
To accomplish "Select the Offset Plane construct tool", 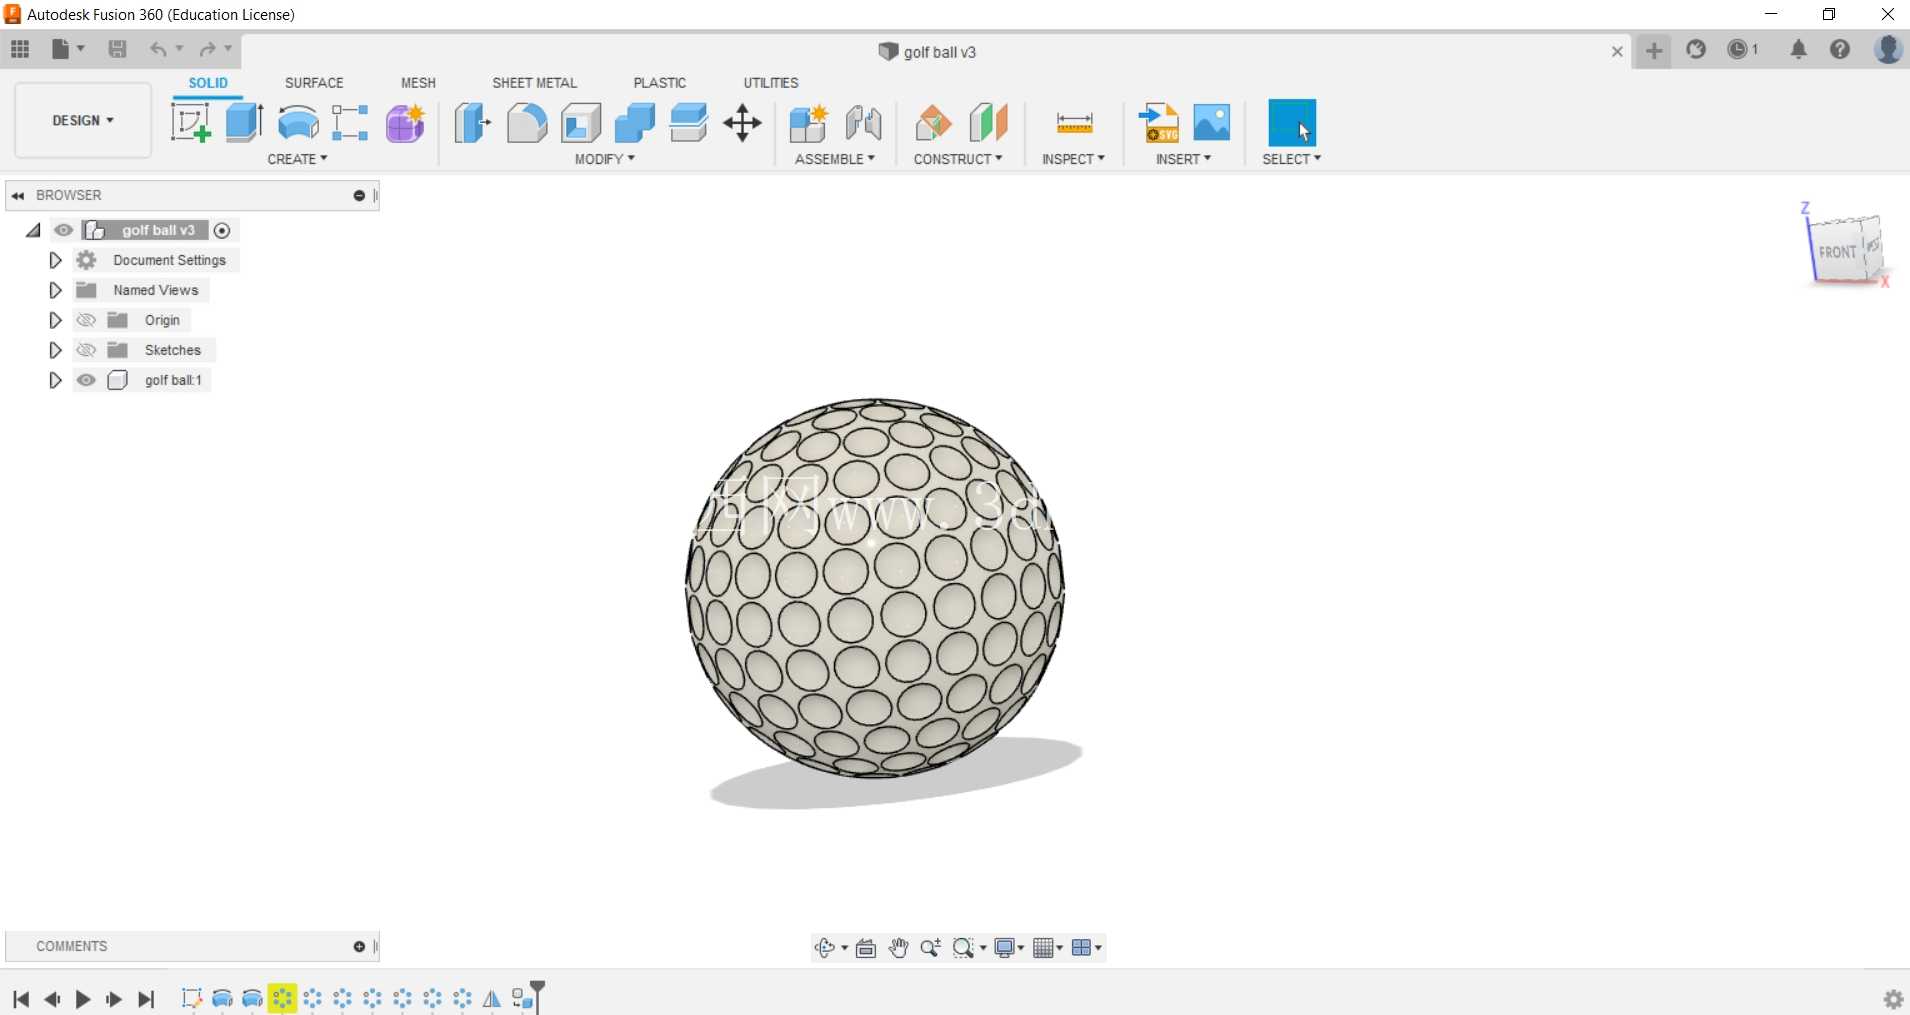I will click(x=933, y=123).
